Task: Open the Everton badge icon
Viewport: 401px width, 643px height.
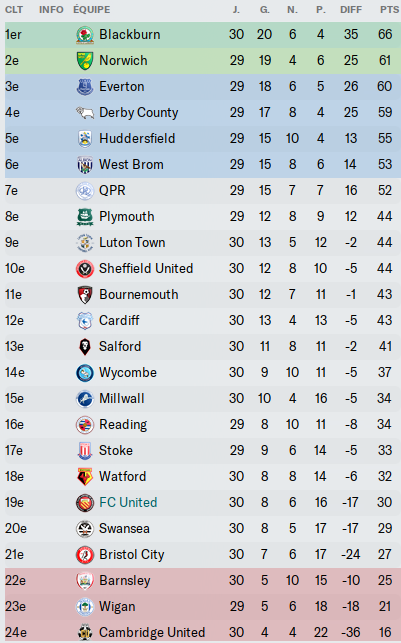Action: click(x=85, y=87)
